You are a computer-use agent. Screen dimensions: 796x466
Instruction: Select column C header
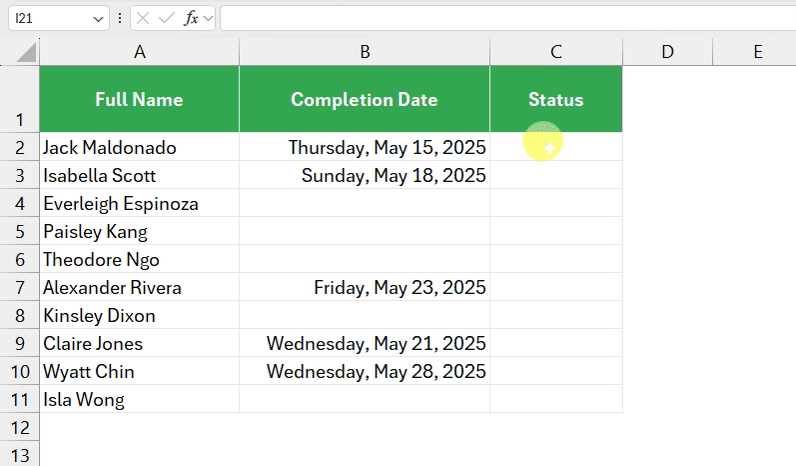[x=556, y=52]
